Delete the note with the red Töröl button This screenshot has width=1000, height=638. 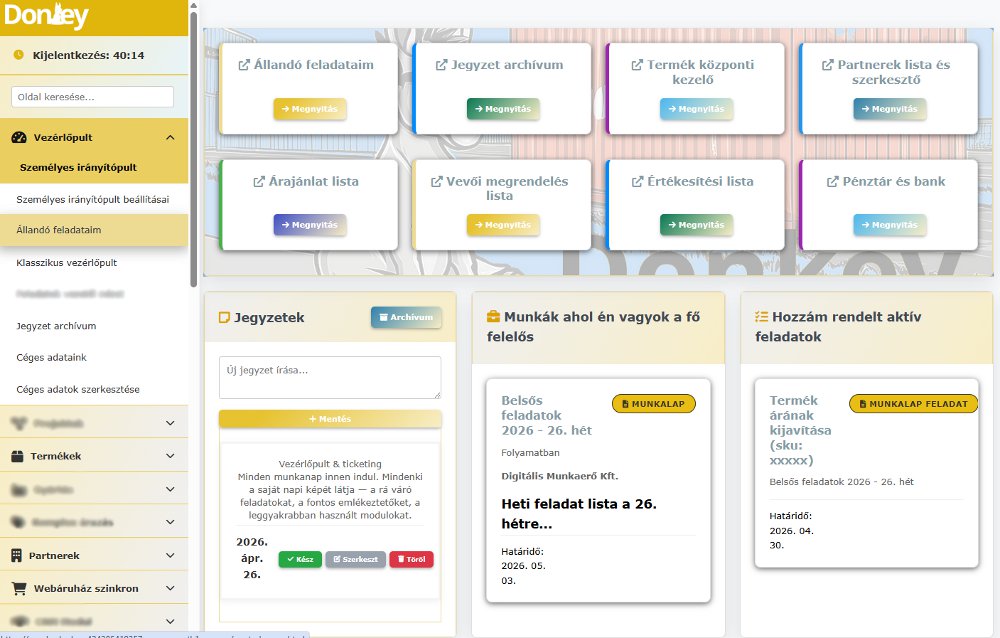pos(411,559)
